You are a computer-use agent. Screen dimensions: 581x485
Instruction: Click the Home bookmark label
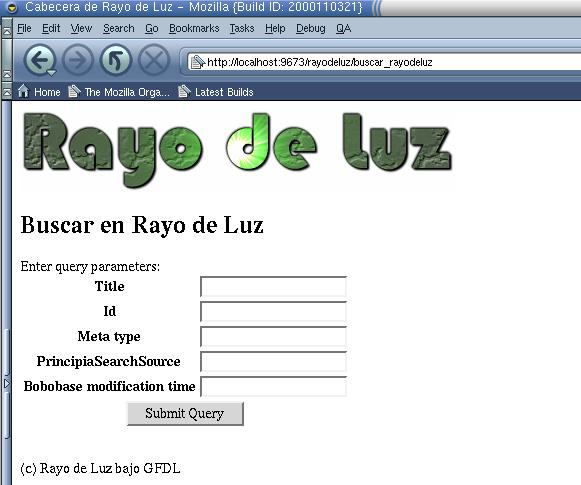click(47, 92)
